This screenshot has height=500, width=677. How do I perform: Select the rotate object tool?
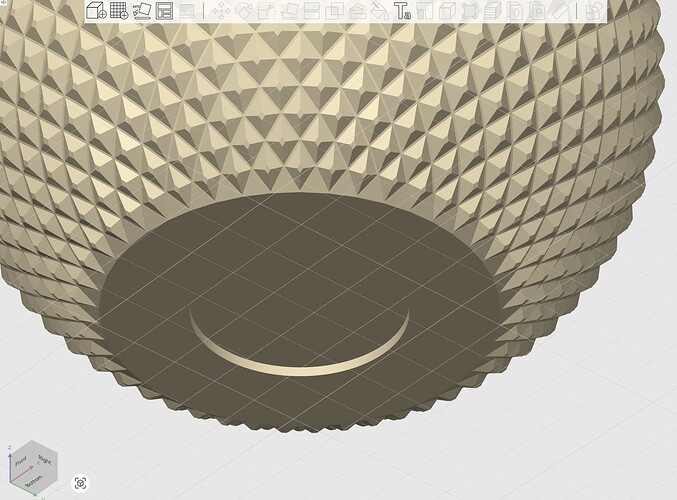[244, 11]
